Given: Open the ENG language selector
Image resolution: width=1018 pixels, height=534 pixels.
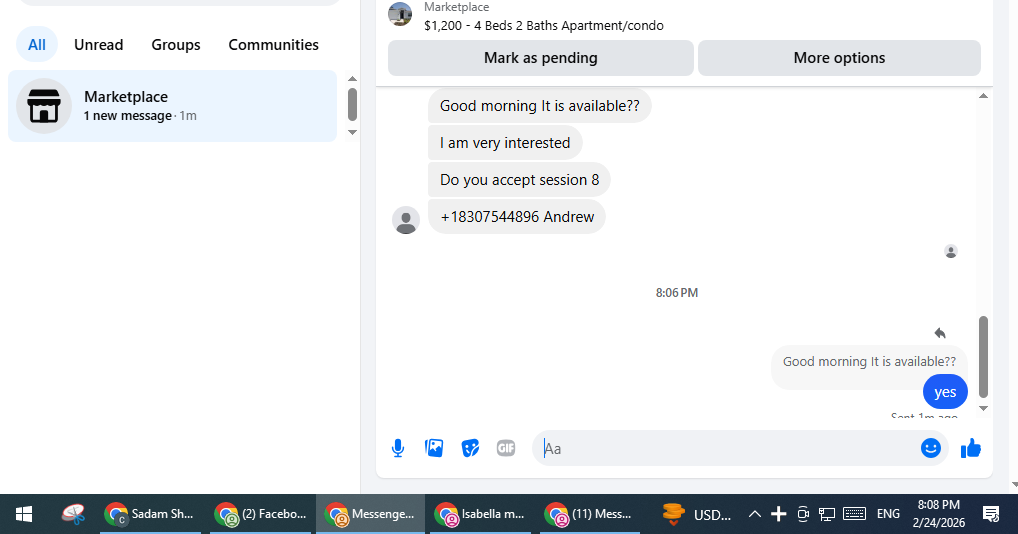Looking at the screenshot, I should [888, 514].
